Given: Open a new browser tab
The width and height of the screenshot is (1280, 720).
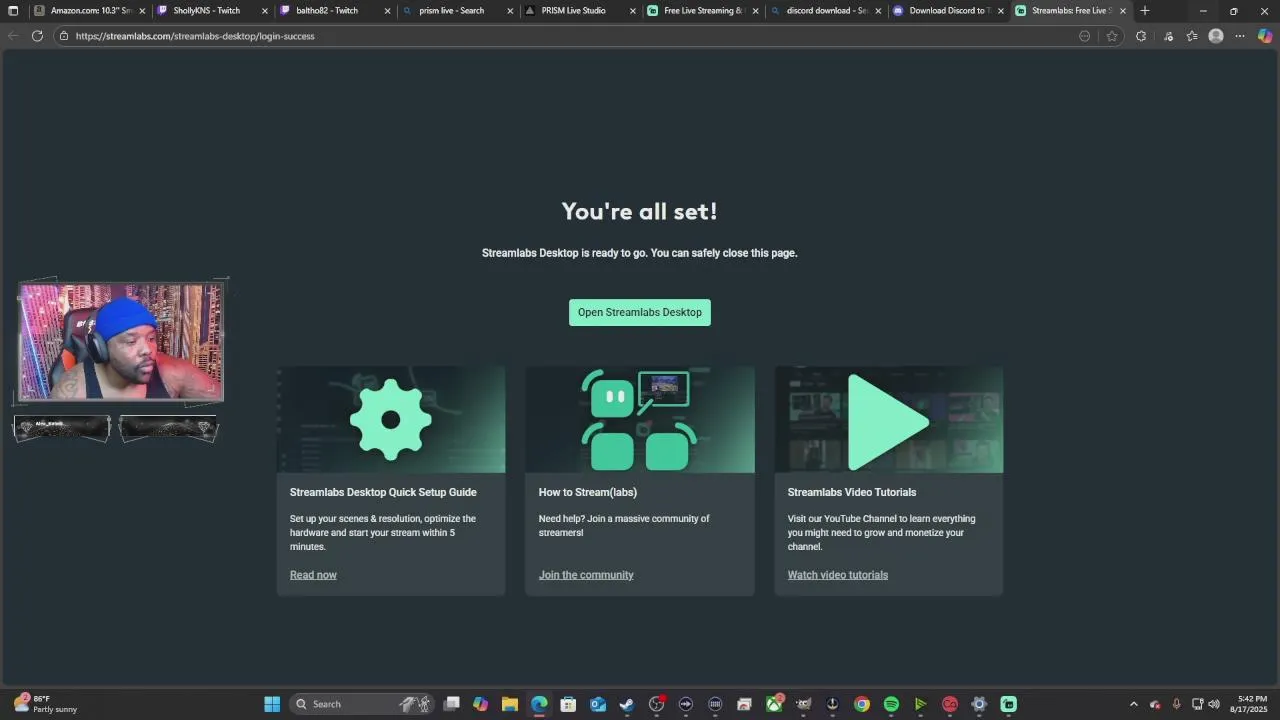Looking at the screenshot, I should (1145, 11).
